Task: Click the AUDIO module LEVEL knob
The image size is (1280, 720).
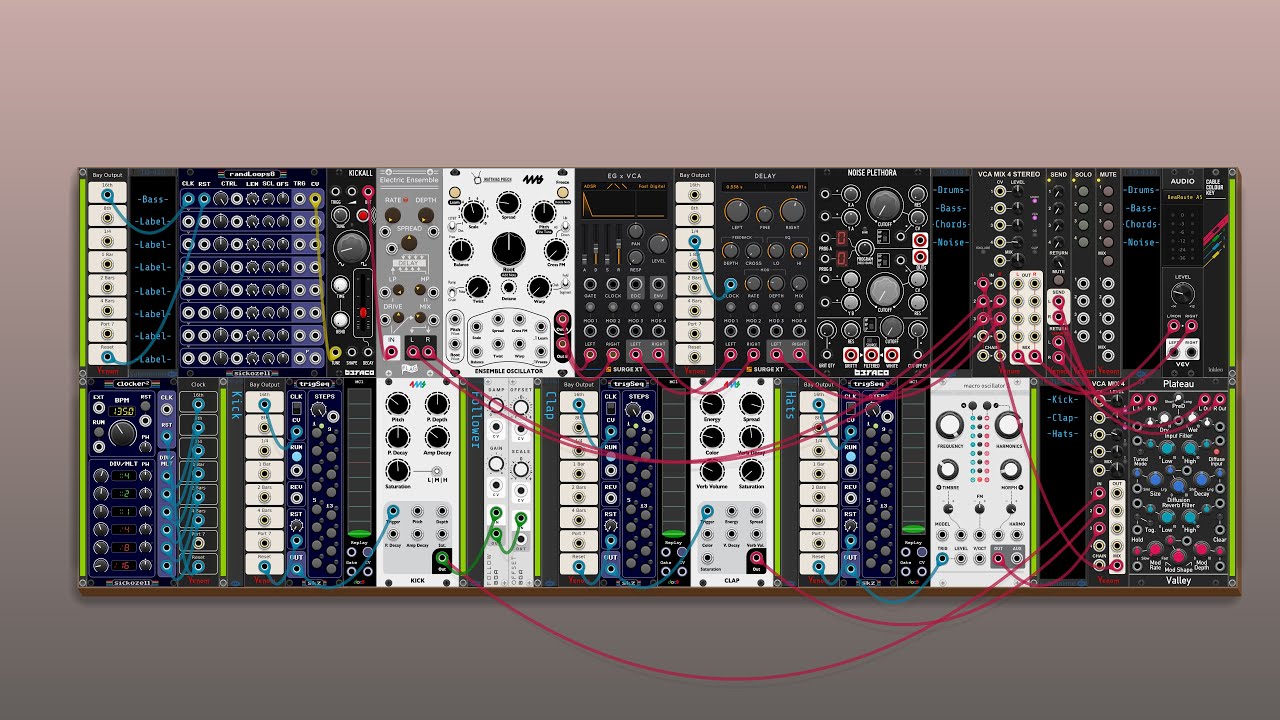Action: (x=1183, y=293)
